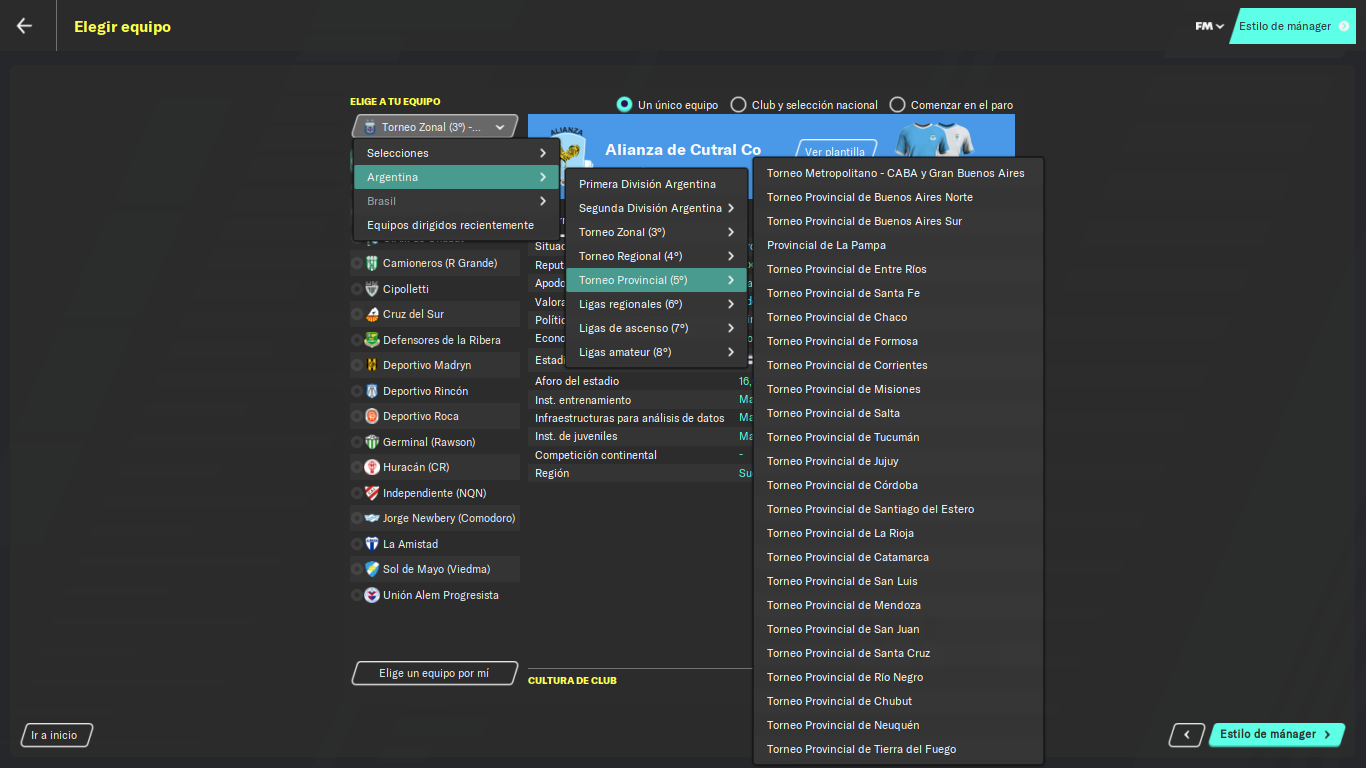Select Torneo Provincial de Santa Fe

point(898,293)
